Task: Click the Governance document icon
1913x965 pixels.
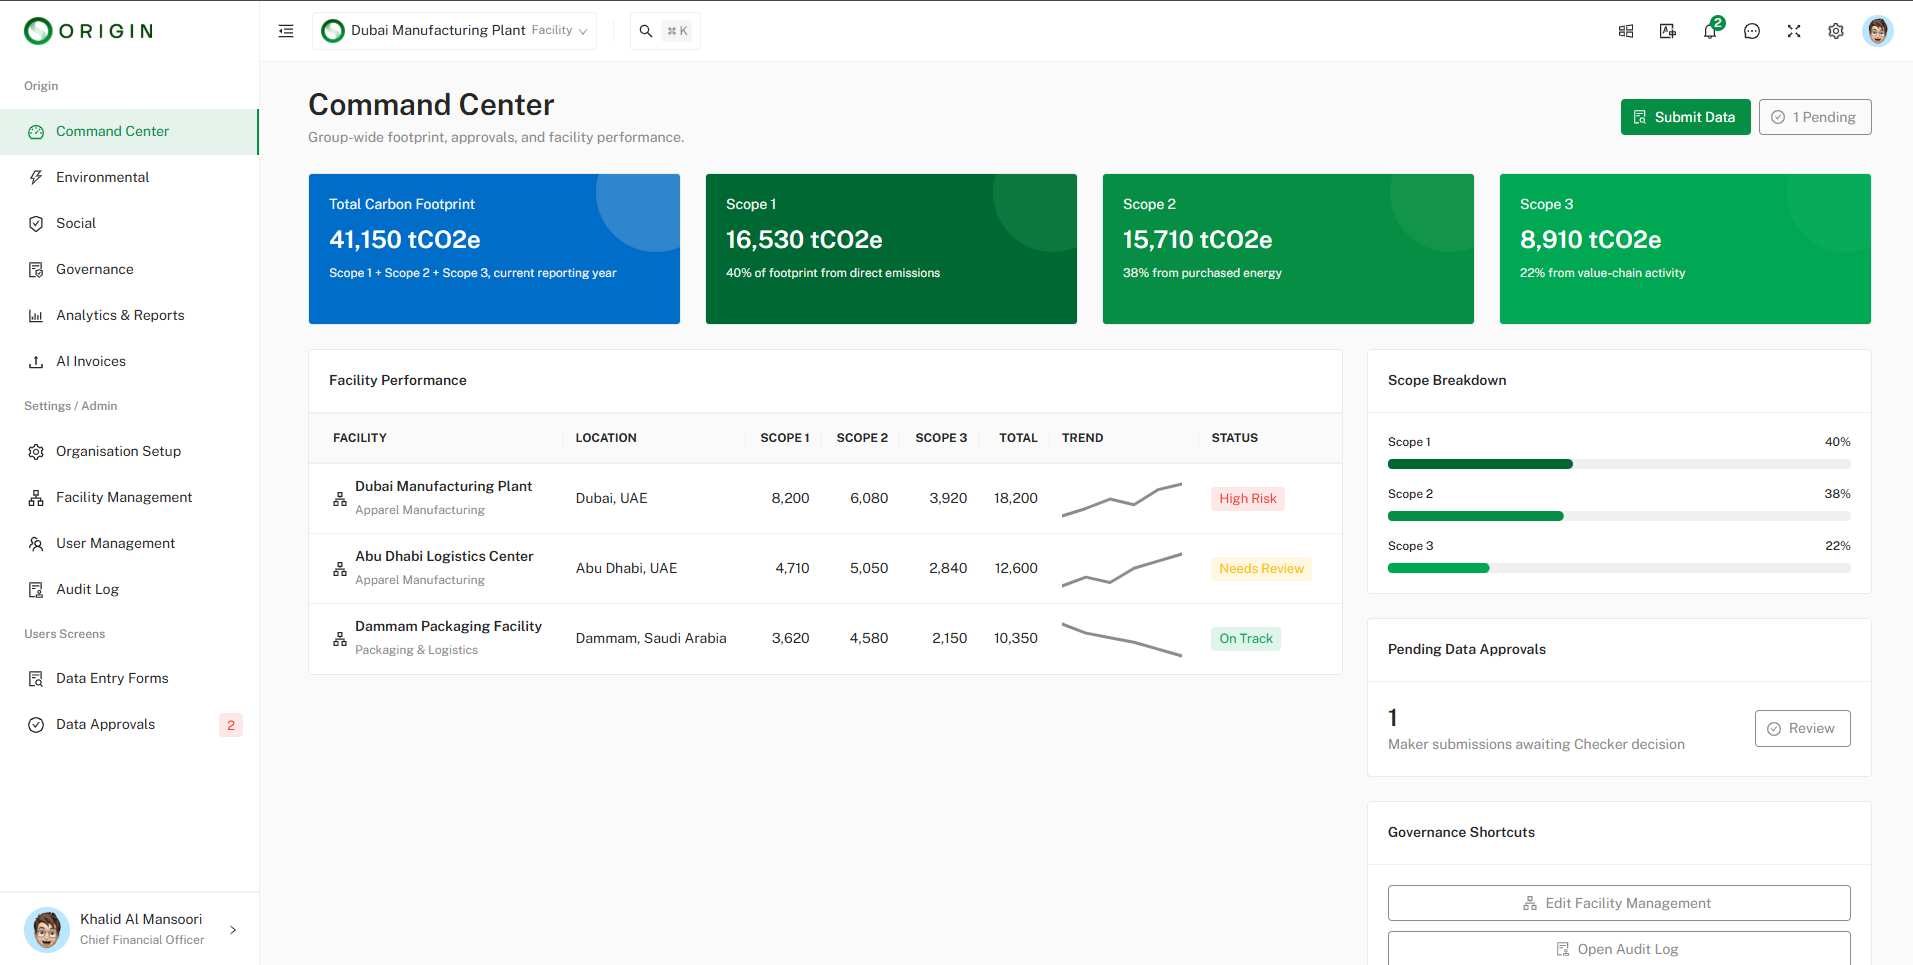Action: 36,270
